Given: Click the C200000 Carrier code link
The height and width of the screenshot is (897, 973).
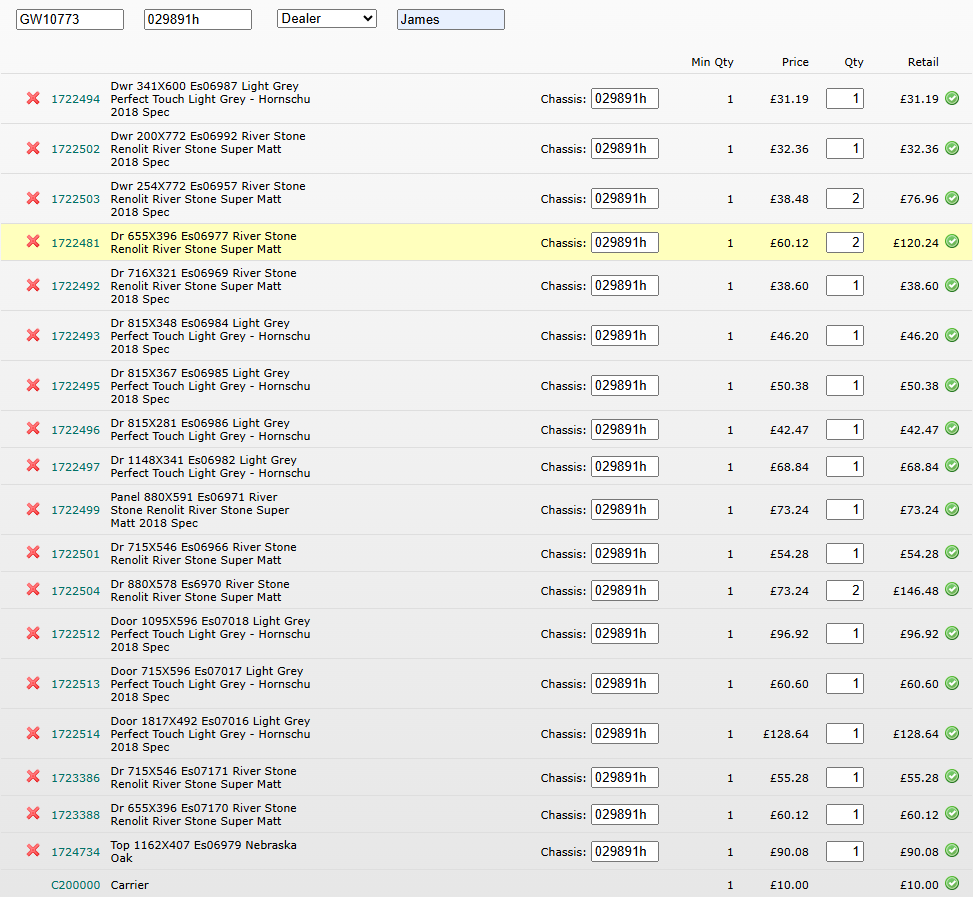Looking at the screenshot, I should click(76, 885).
